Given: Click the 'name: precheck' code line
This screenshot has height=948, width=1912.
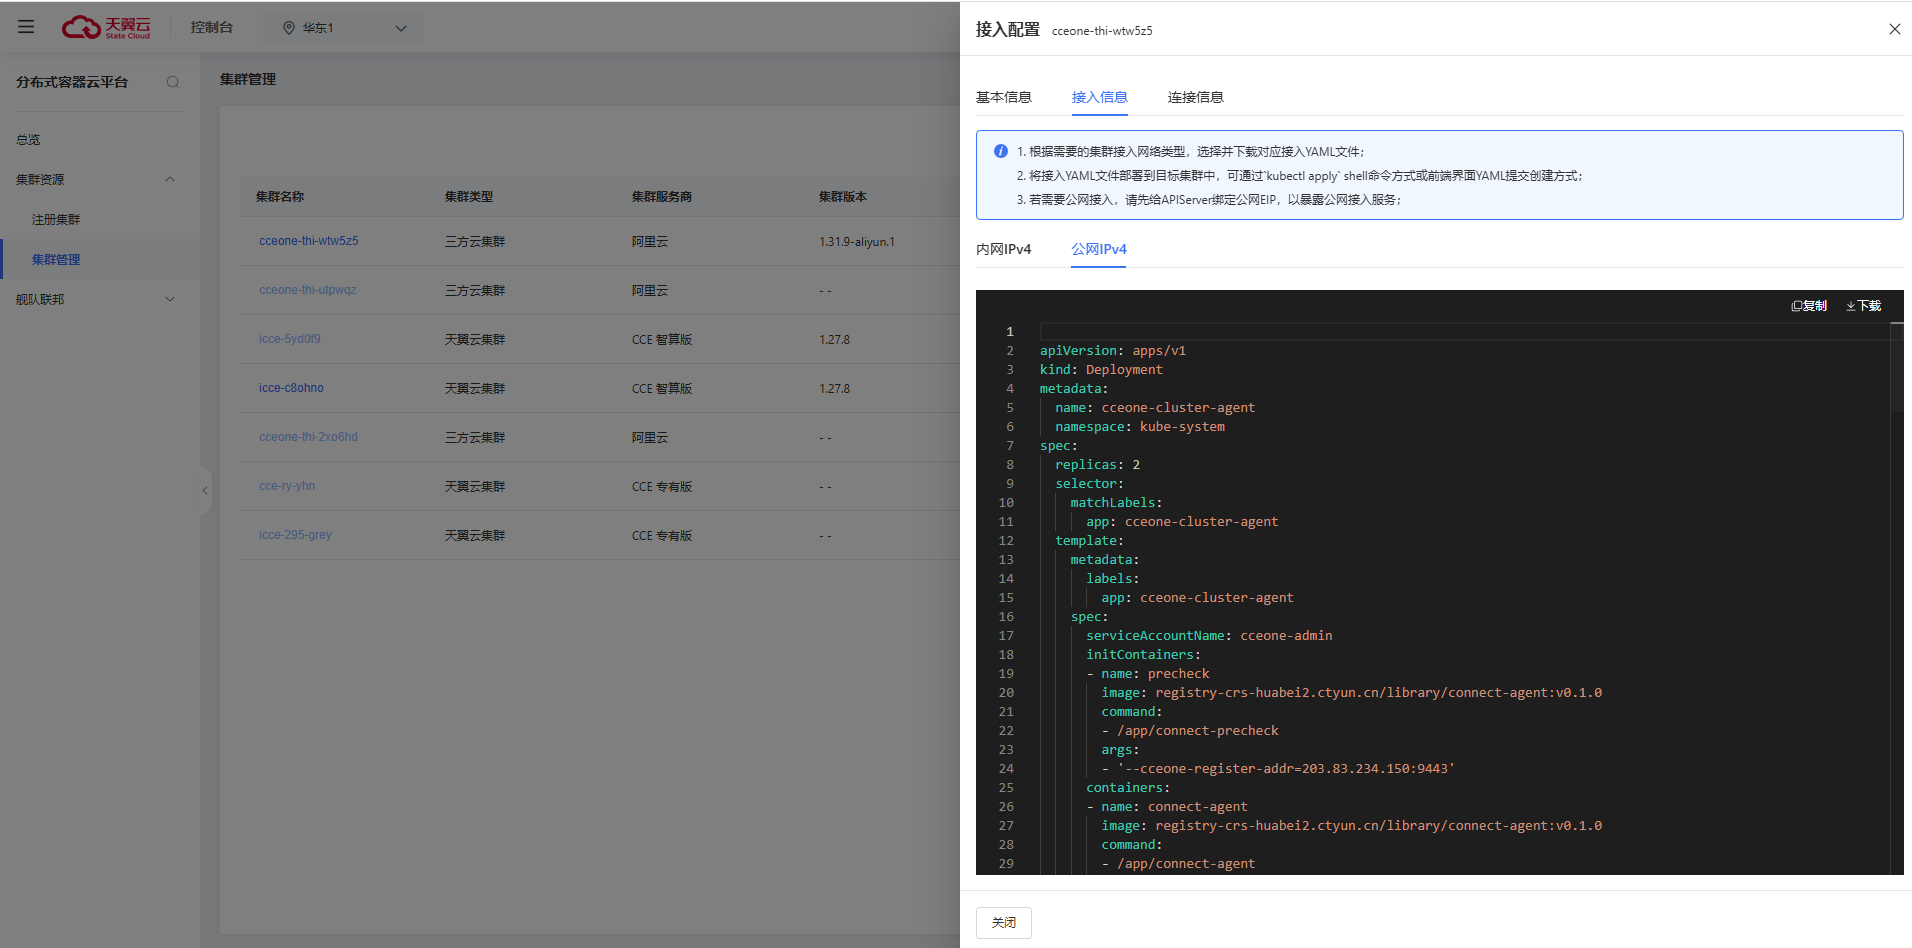Looking at the screenshot, I should pyautogui.click(x=1148, y=674).
